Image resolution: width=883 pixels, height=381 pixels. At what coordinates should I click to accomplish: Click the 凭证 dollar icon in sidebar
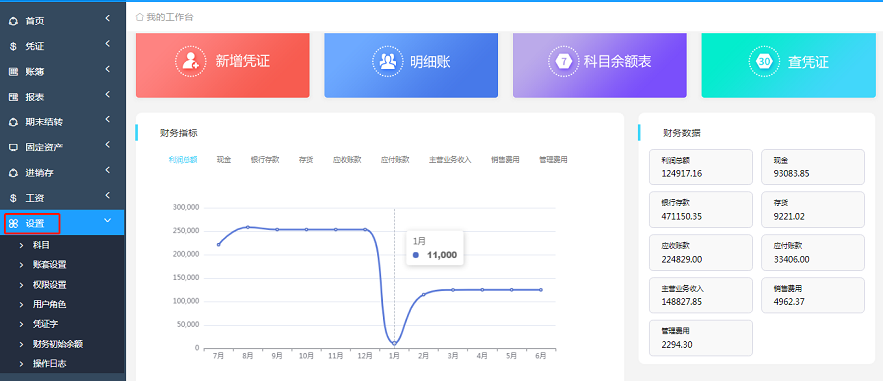point(14,47)
